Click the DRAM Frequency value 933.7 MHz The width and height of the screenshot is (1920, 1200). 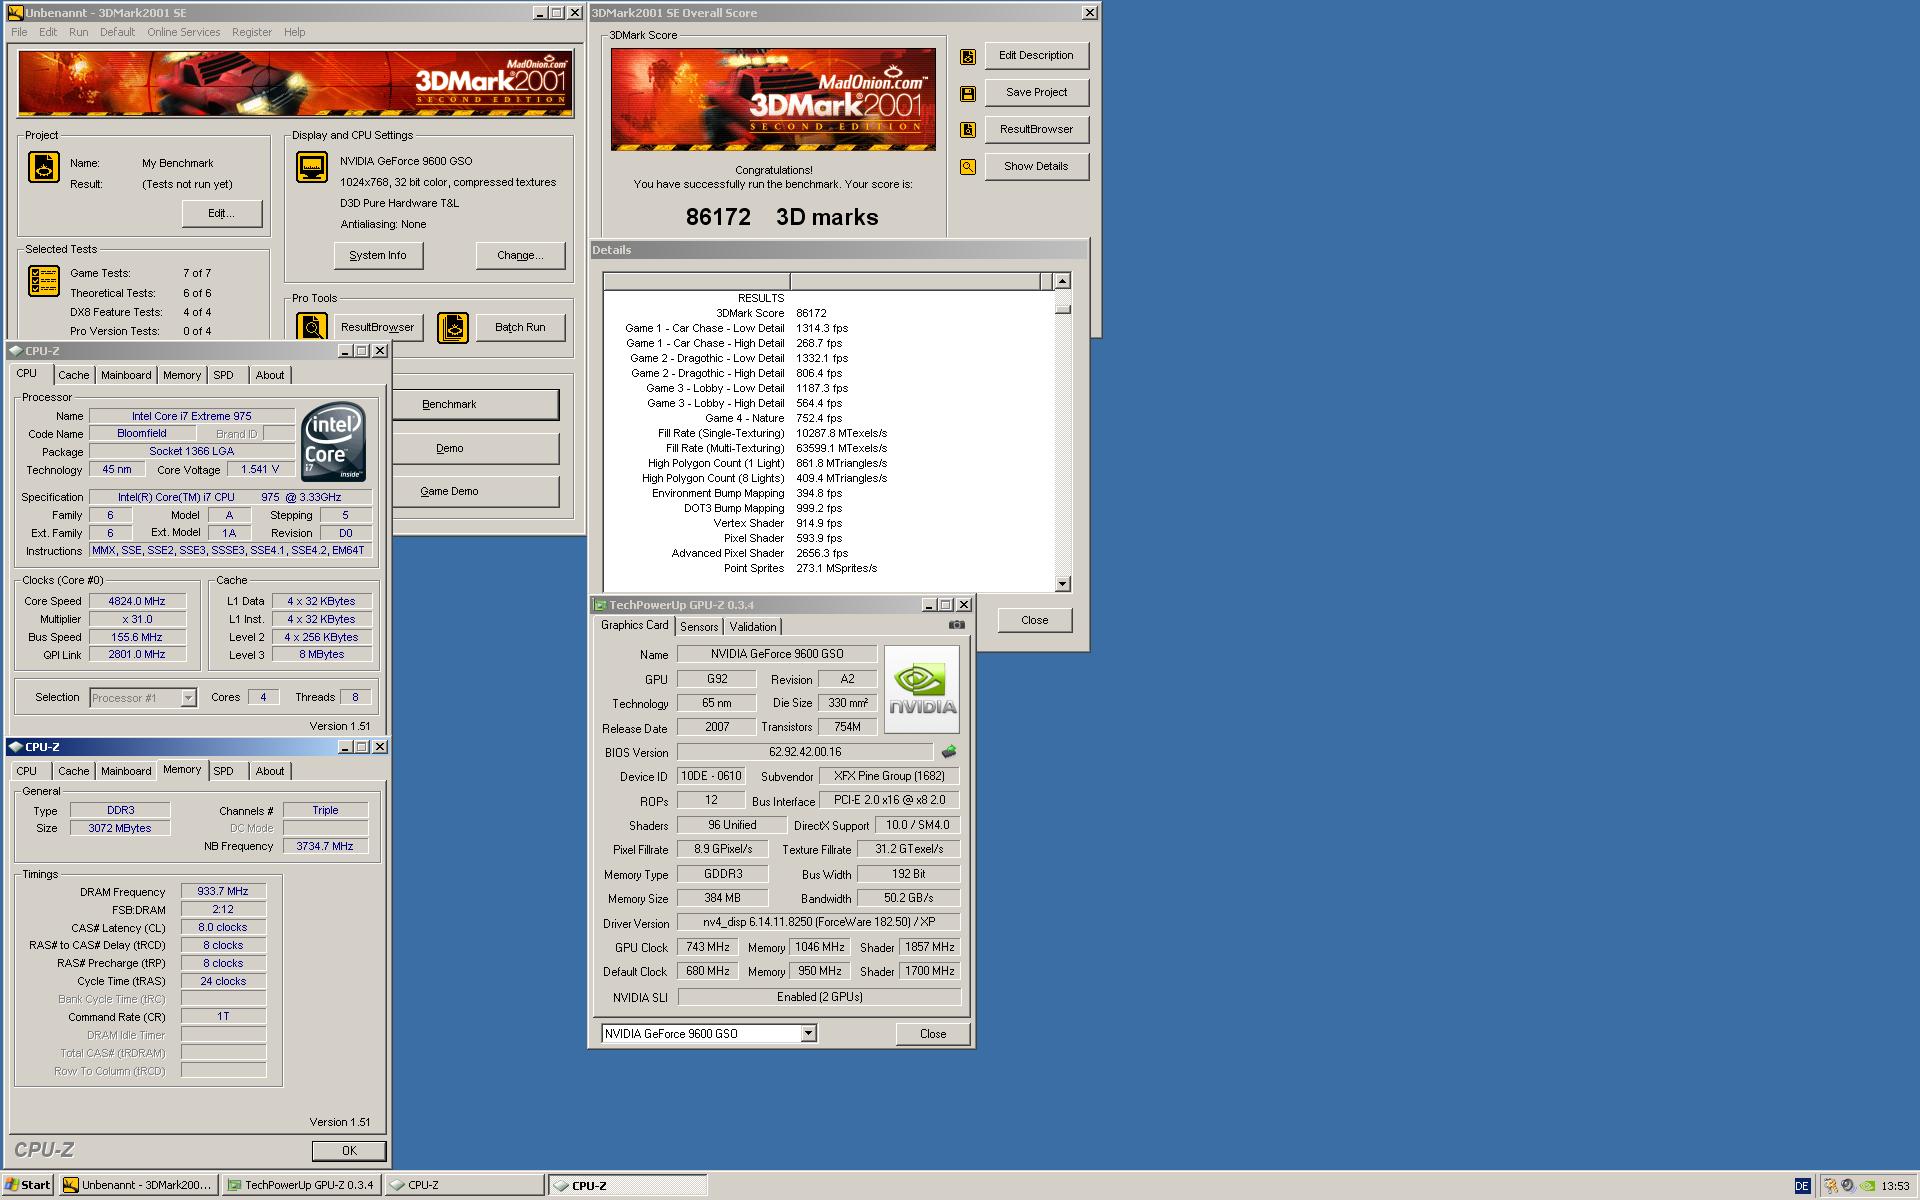click(223, 892)
